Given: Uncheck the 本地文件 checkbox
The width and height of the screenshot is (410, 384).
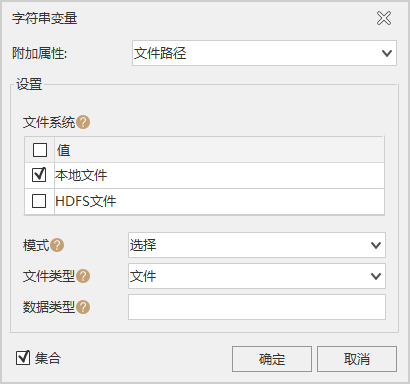Looking at the screenshot, I should pos(39,175).
